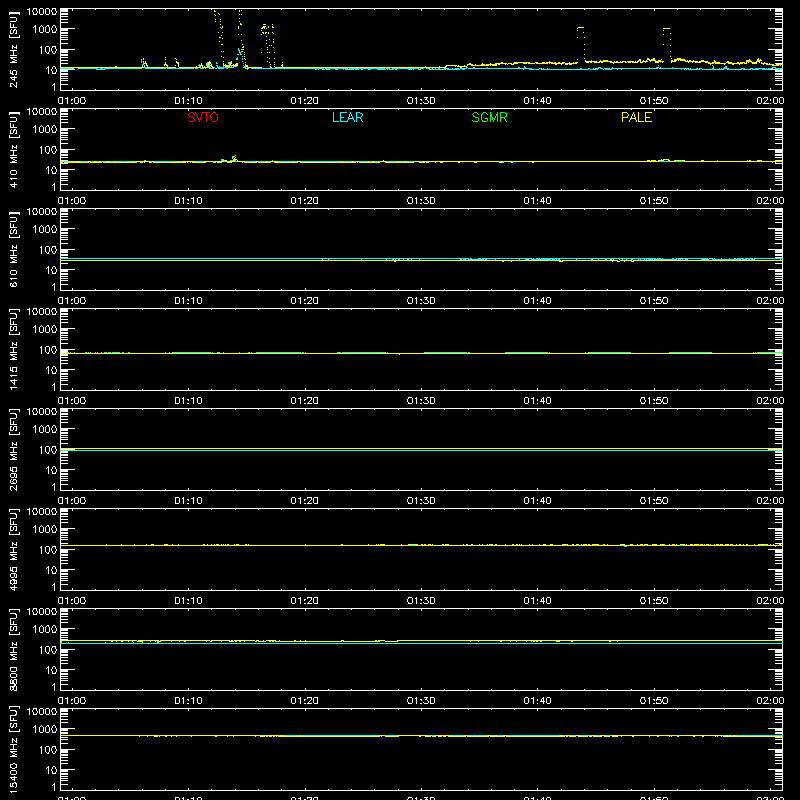Click the 01:00 time label under 410 MHz plot

coord(72,201)
